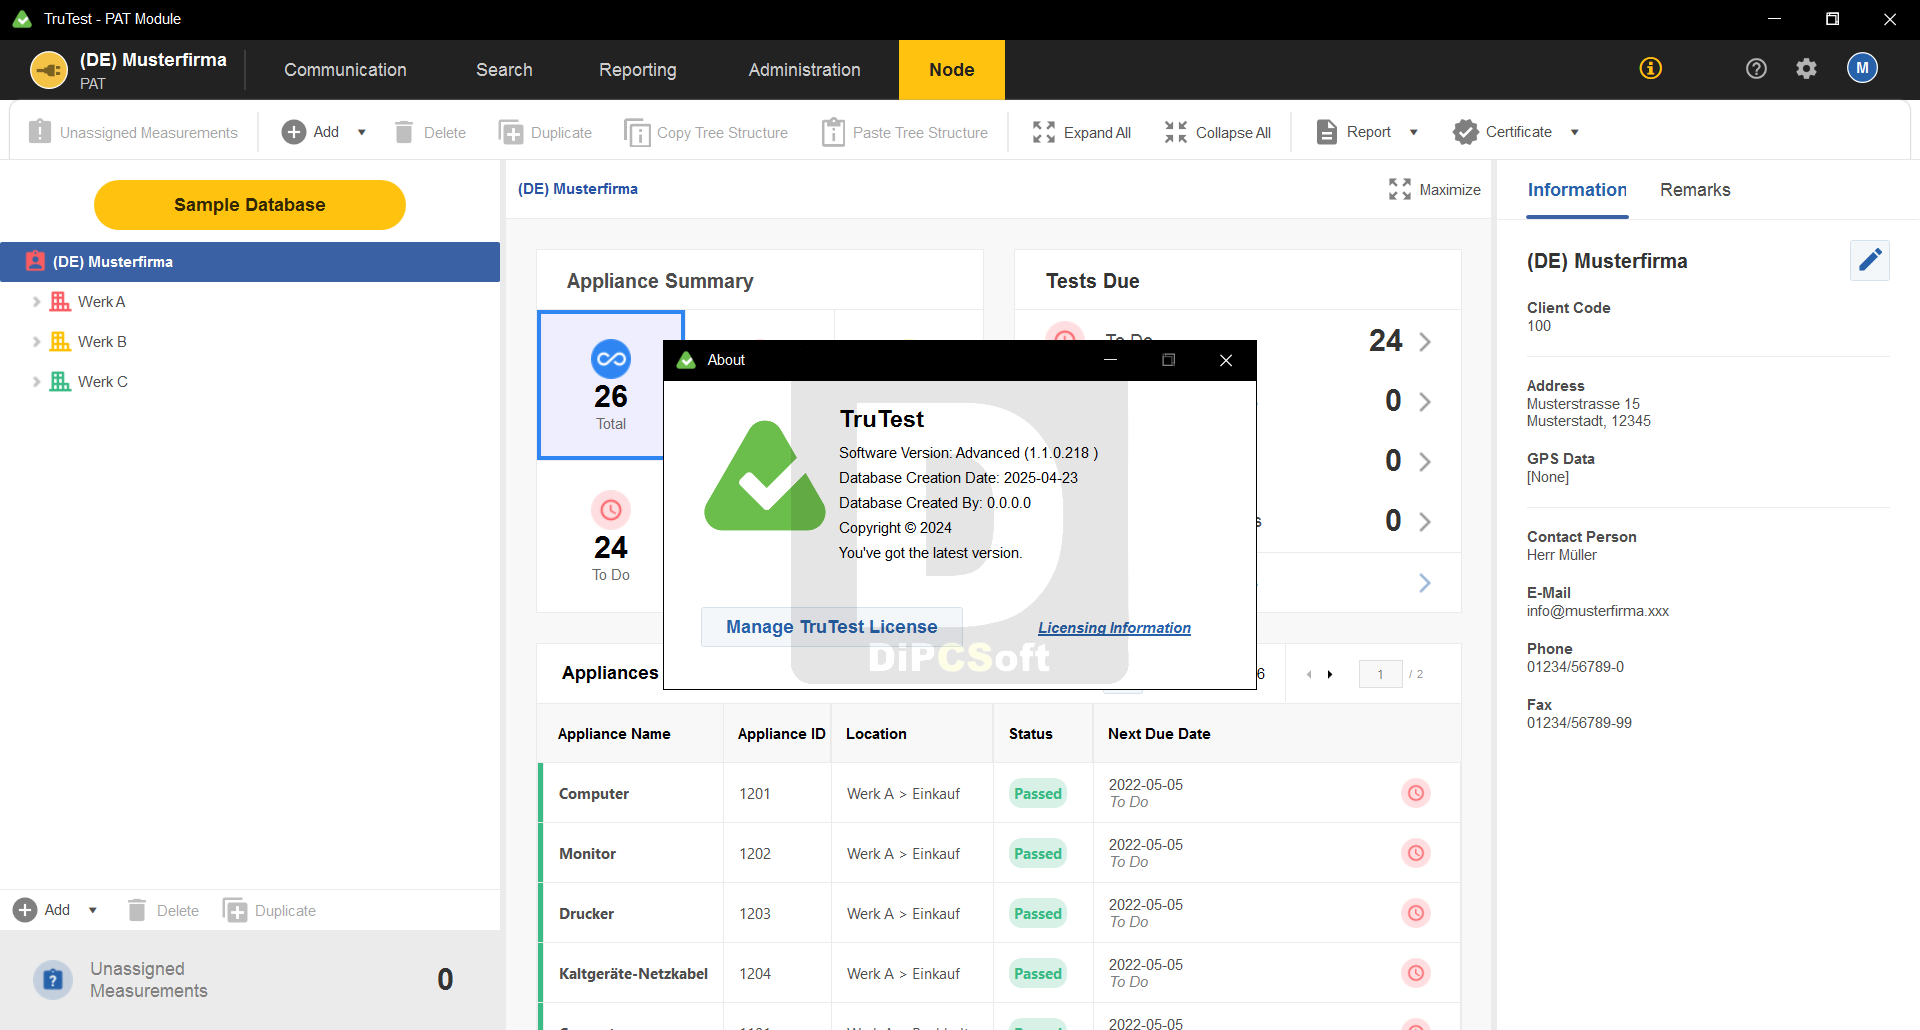Click the bottom-left Duplicate button
Image resolution: width=1920 pixels, height=1030 pixels.
[269, 910]
